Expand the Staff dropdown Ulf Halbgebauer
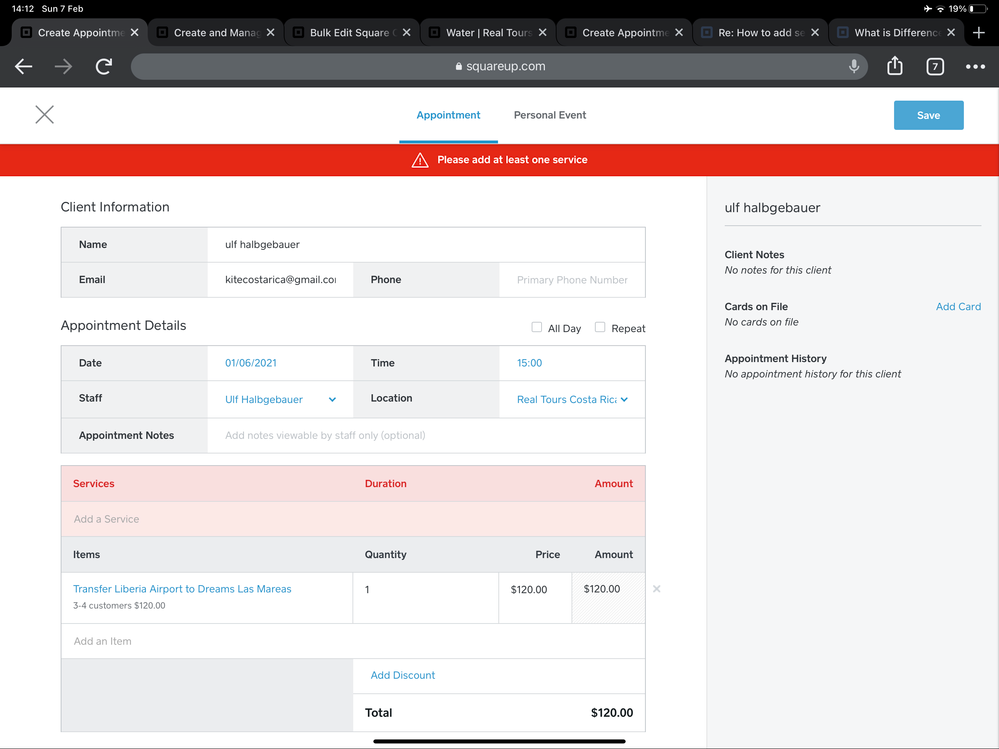 (280, 399)
